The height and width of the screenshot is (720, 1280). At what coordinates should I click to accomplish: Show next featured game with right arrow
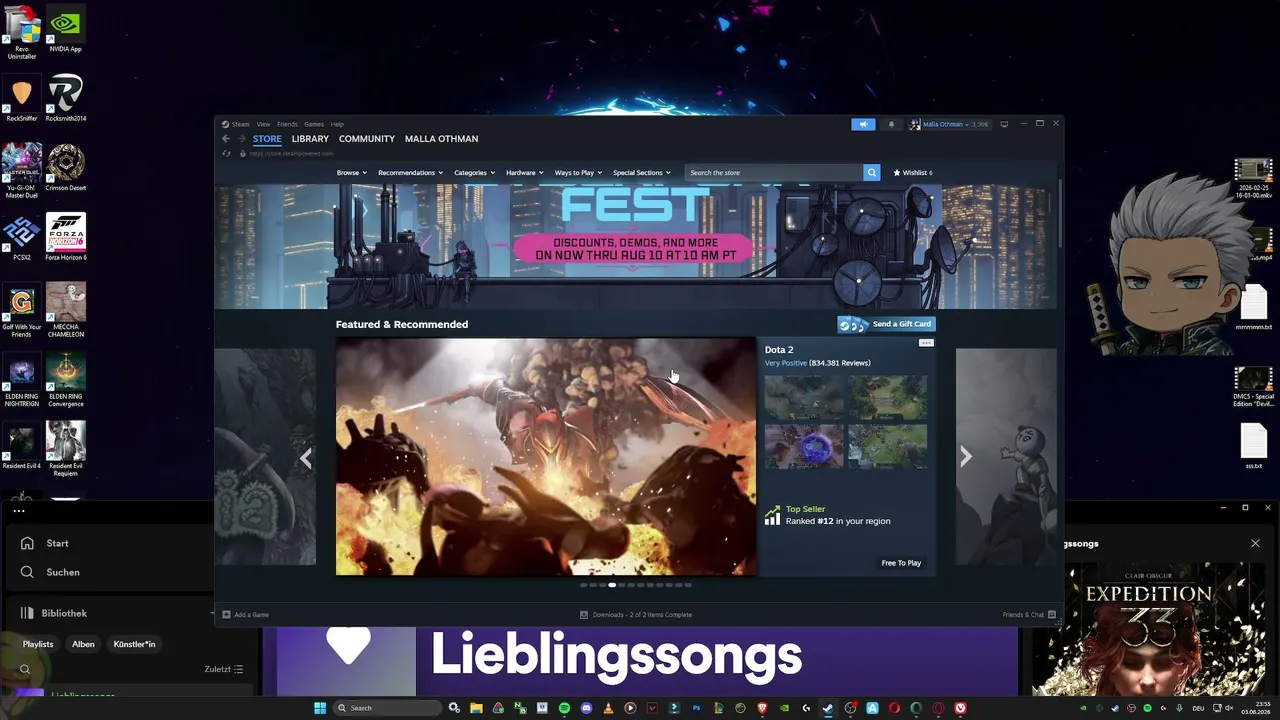965,457
